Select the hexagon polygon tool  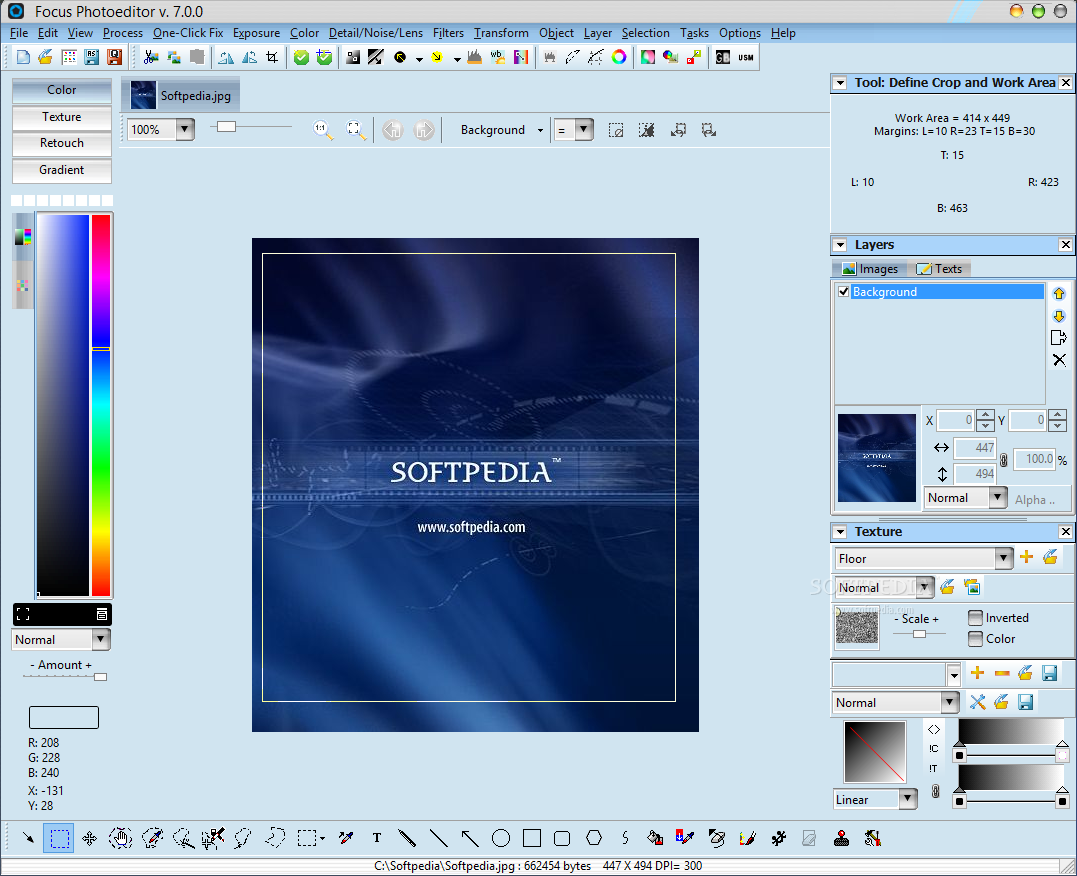pos(594,838)
